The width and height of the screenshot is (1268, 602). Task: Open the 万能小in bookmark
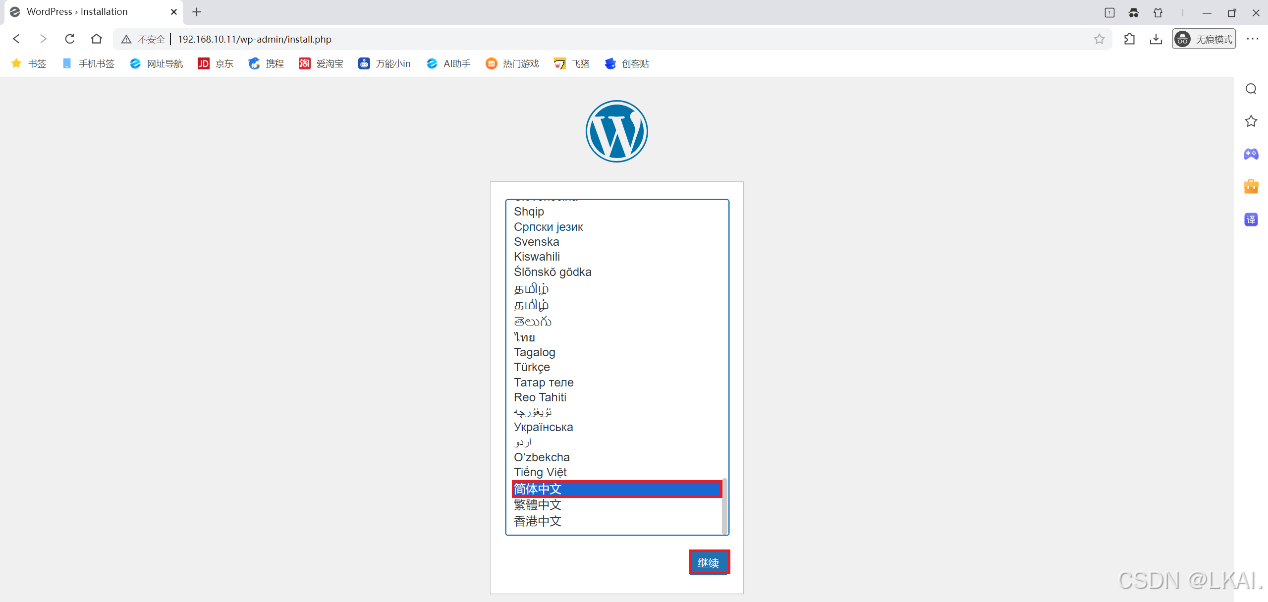[384, 63]
